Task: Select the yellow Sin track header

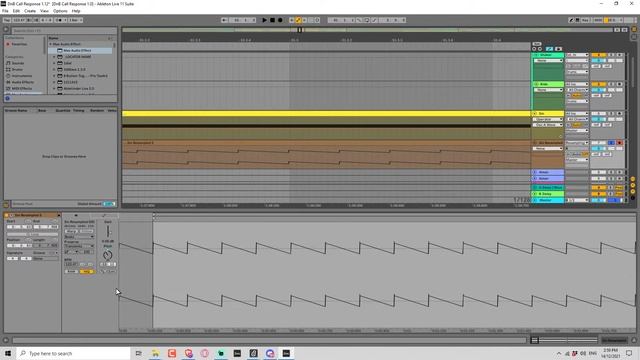Action: pos(547,113)
